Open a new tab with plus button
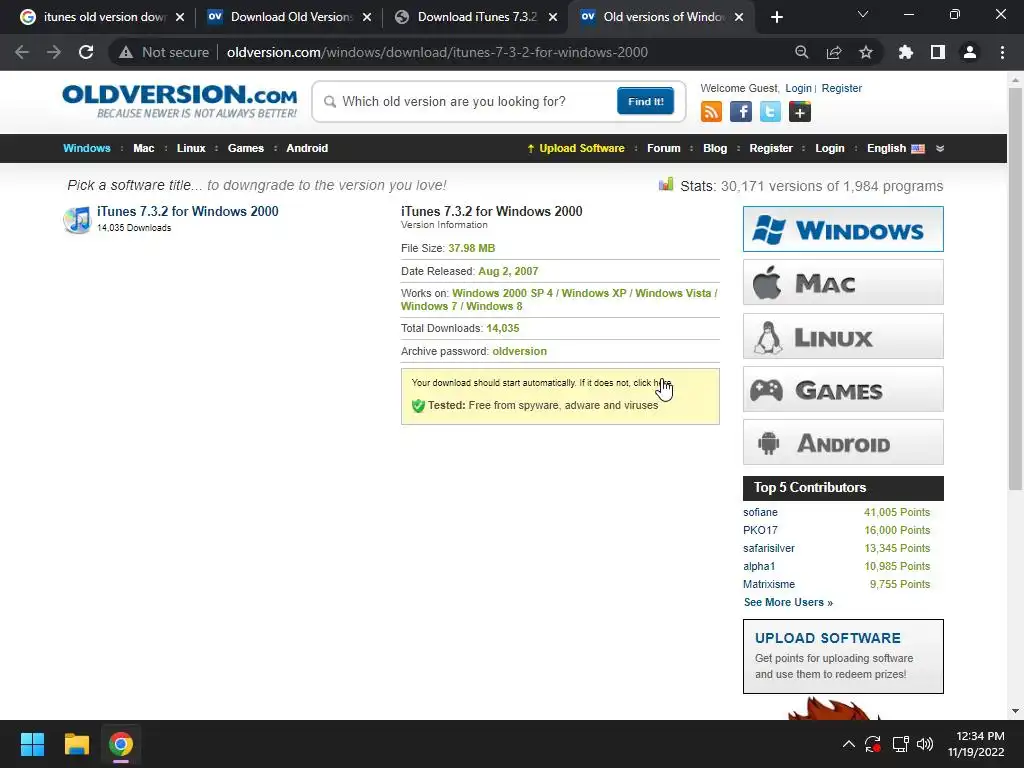The image size is (1024, 768). [x=776, y=17]
